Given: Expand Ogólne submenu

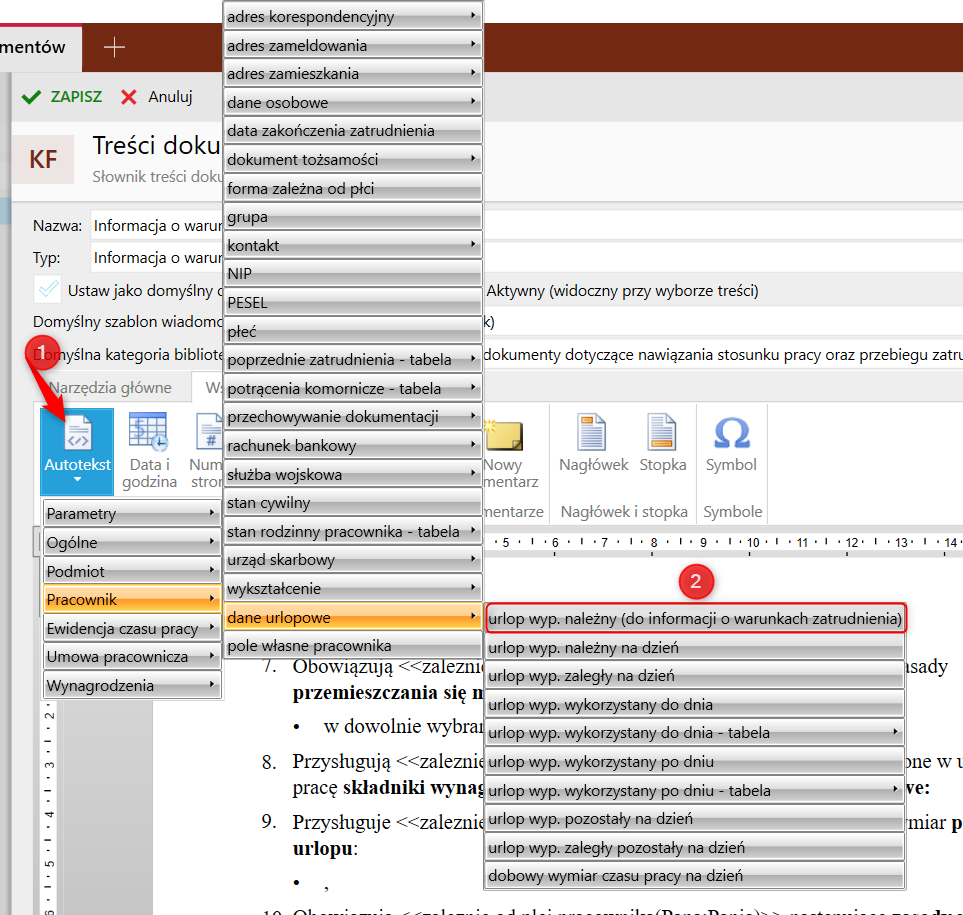Looking at the screenshot, I should coord(132,542).
